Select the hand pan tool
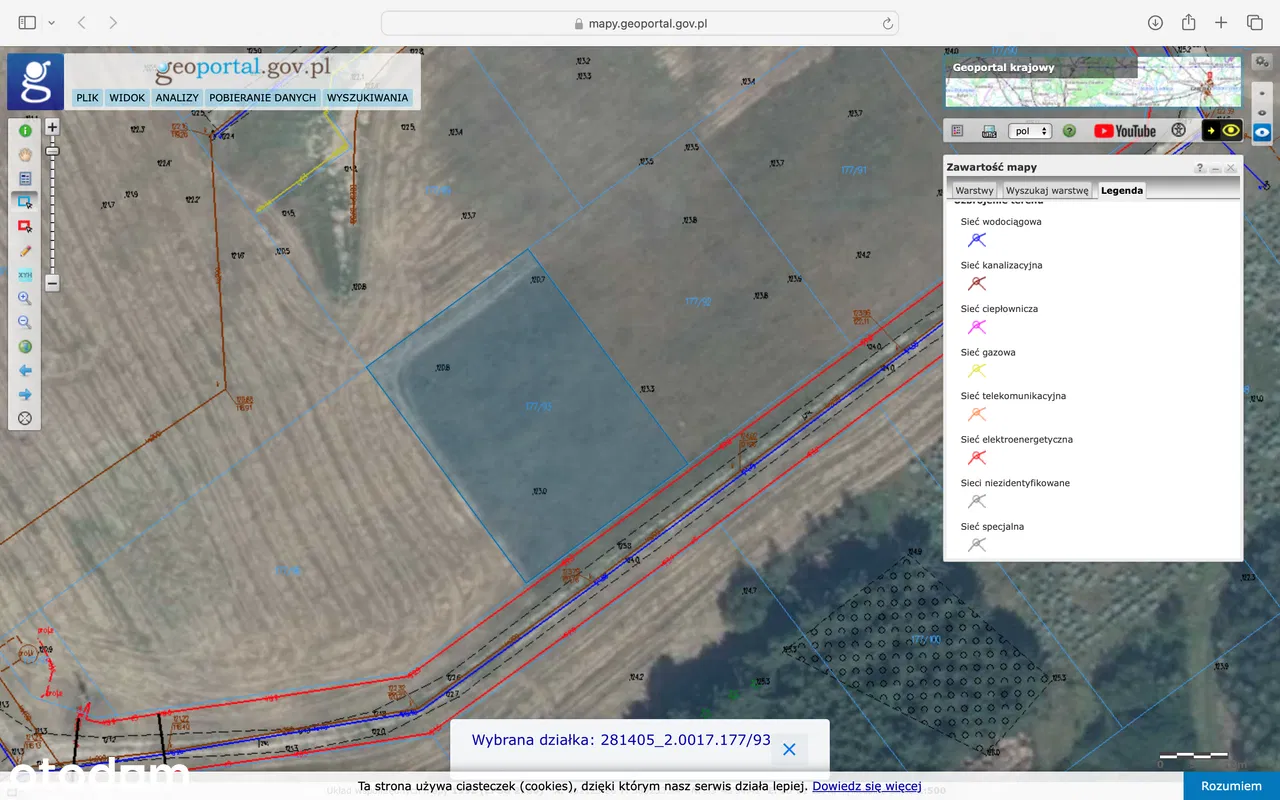 tap(25, 154)
